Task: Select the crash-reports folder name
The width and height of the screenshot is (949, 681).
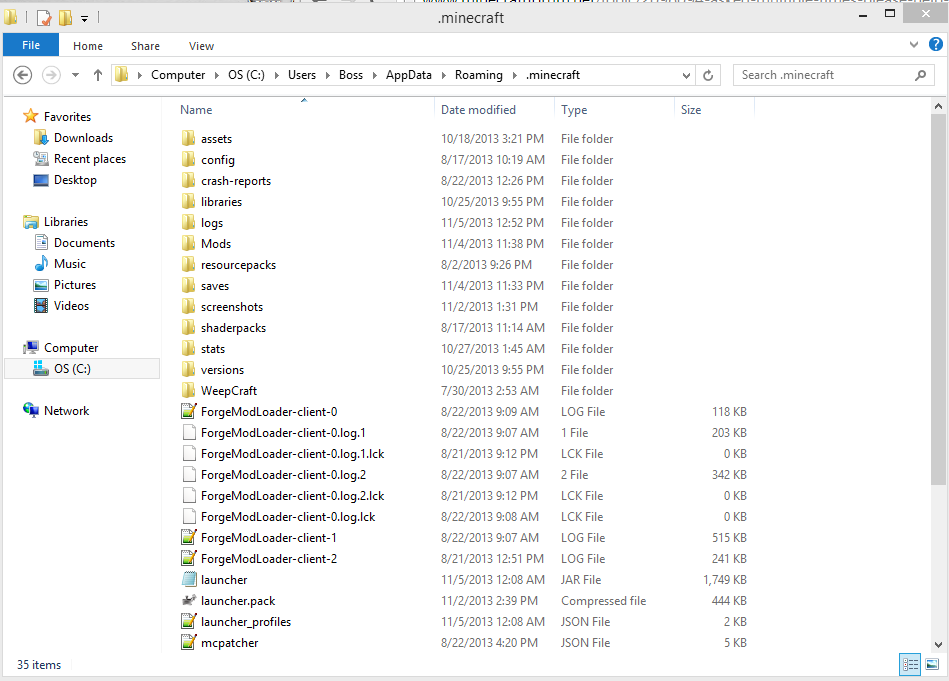Action: tap(236, 181)
